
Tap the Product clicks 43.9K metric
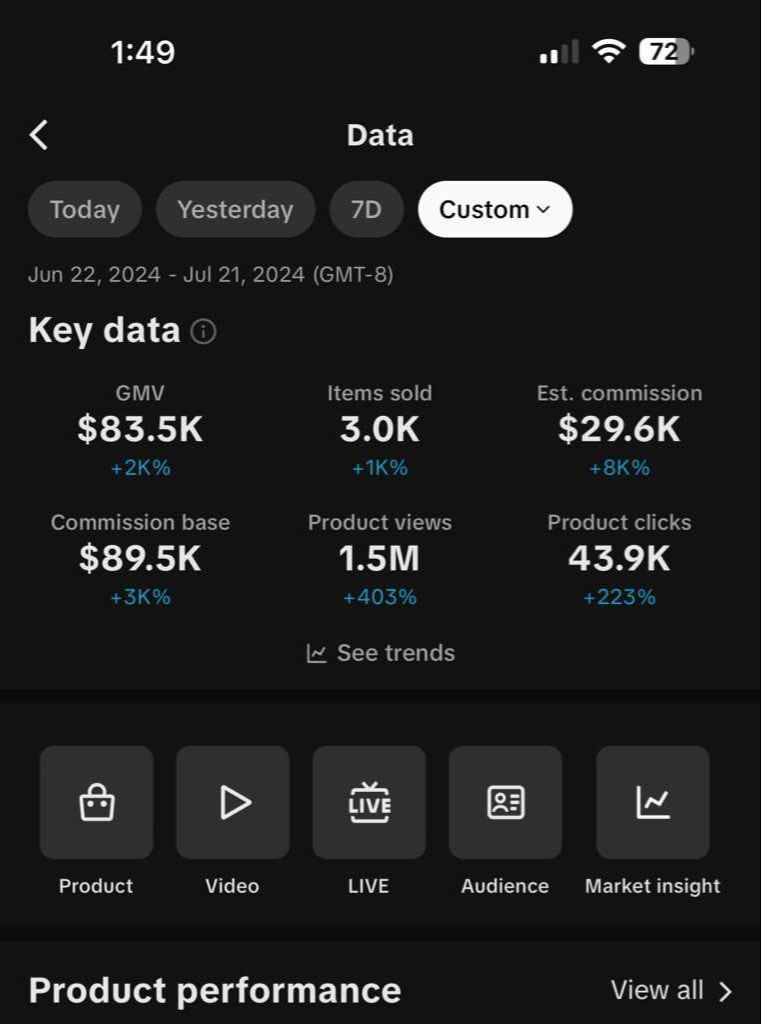pos(619,558)
